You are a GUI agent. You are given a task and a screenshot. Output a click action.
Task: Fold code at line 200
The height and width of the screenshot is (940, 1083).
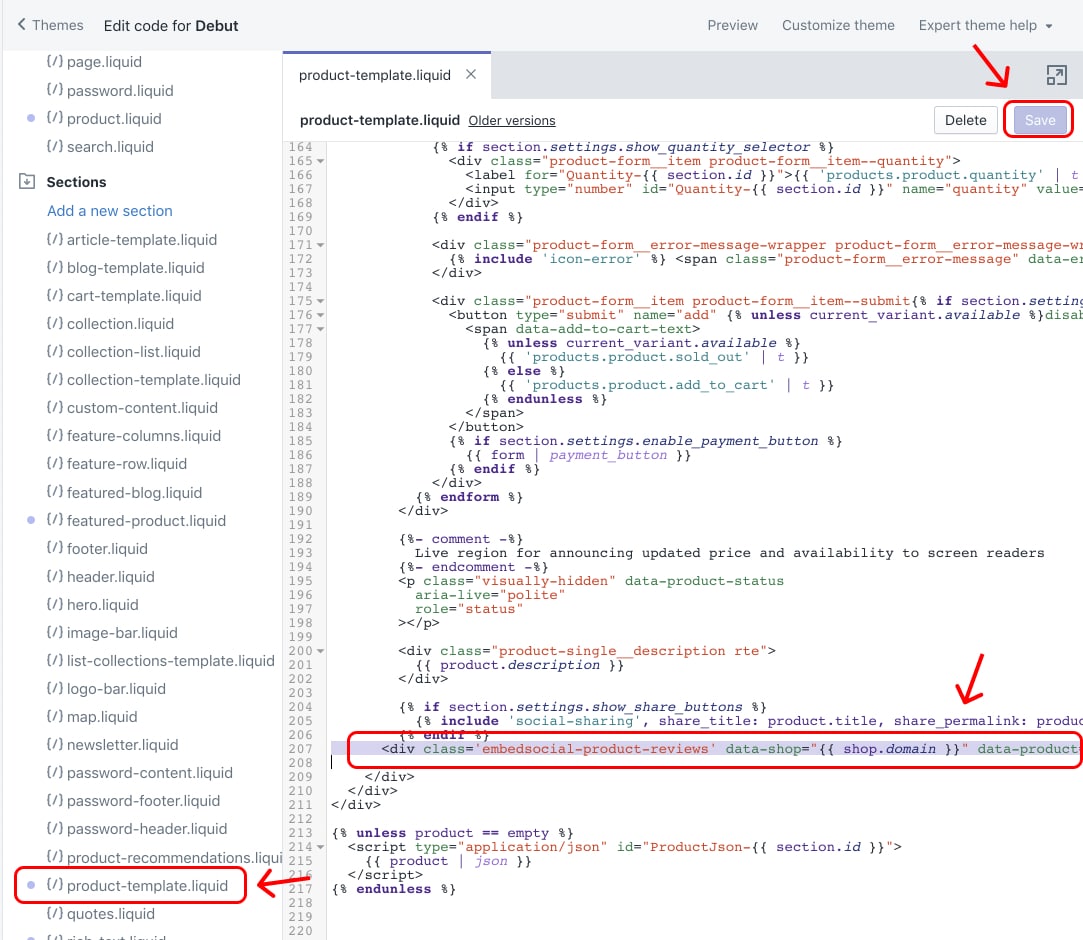(x=320, y=651)
